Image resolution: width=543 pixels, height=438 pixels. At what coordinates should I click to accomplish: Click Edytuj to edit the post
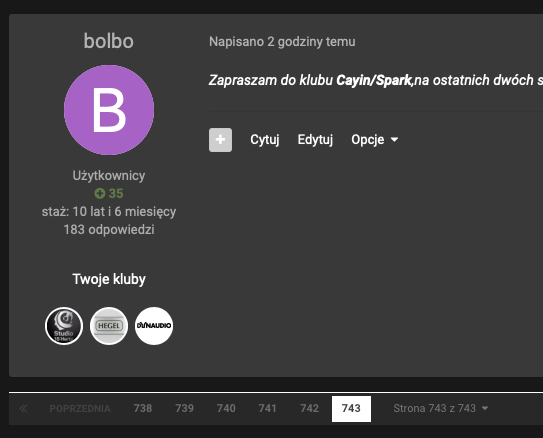[315, 140]
